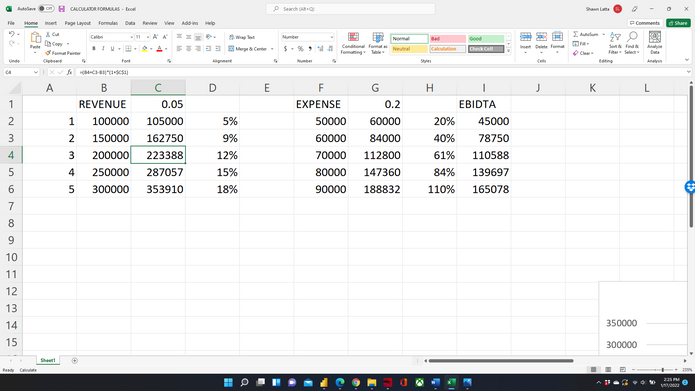
Task: Increase font size with the larger A
Action: (155, 37)
